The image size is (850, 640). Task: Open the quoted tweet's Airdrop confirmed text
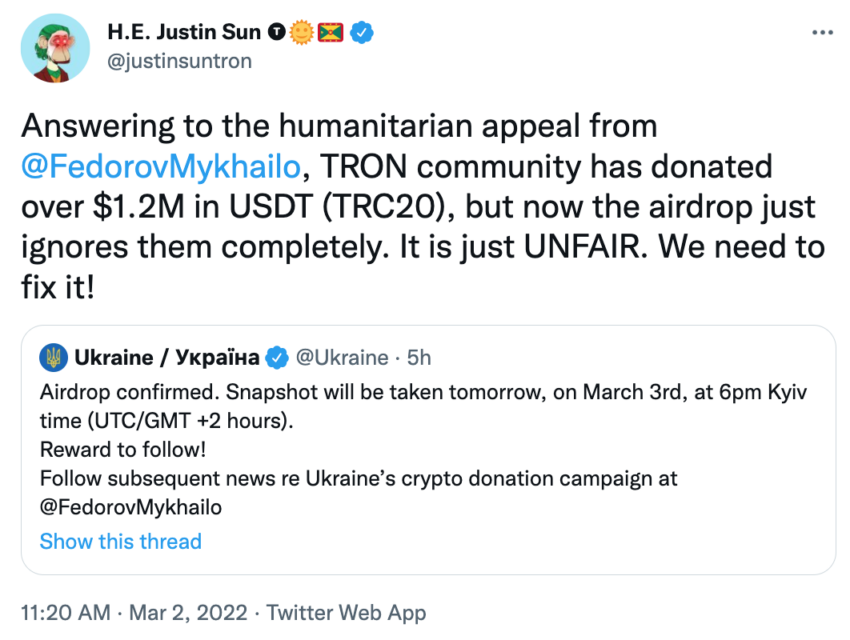400,390
